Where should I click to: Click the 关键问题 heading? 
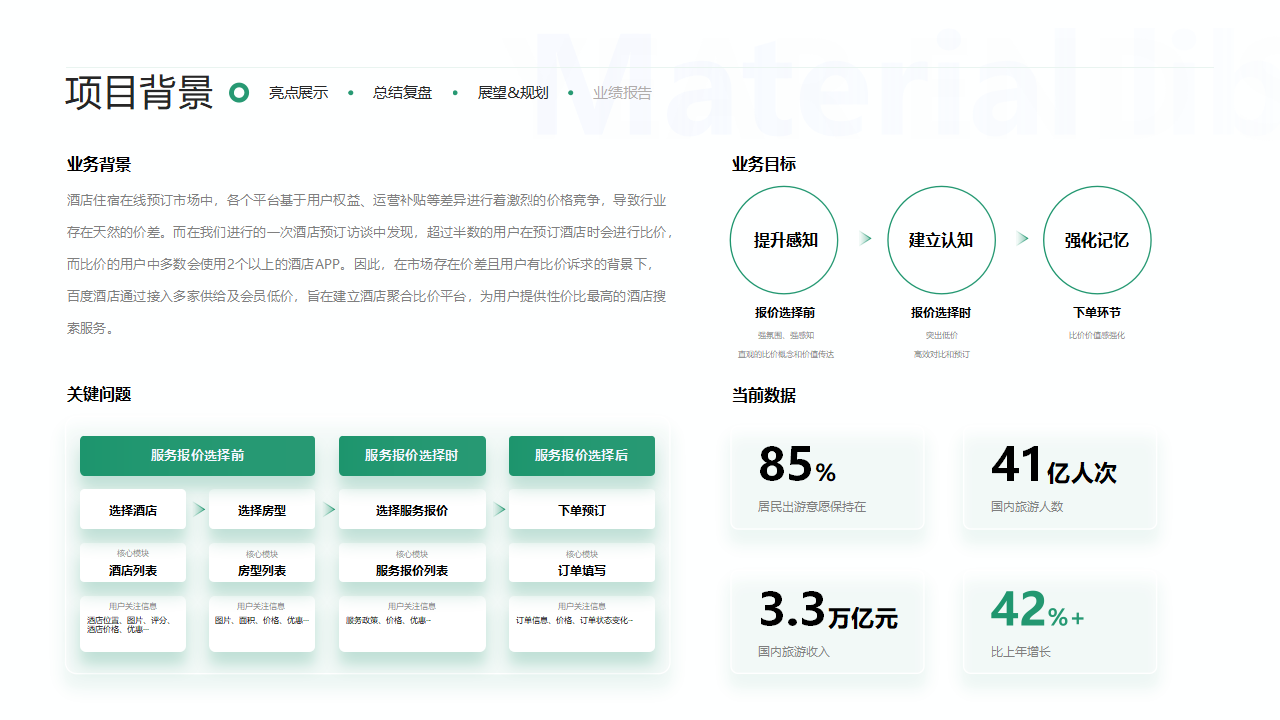99,395
